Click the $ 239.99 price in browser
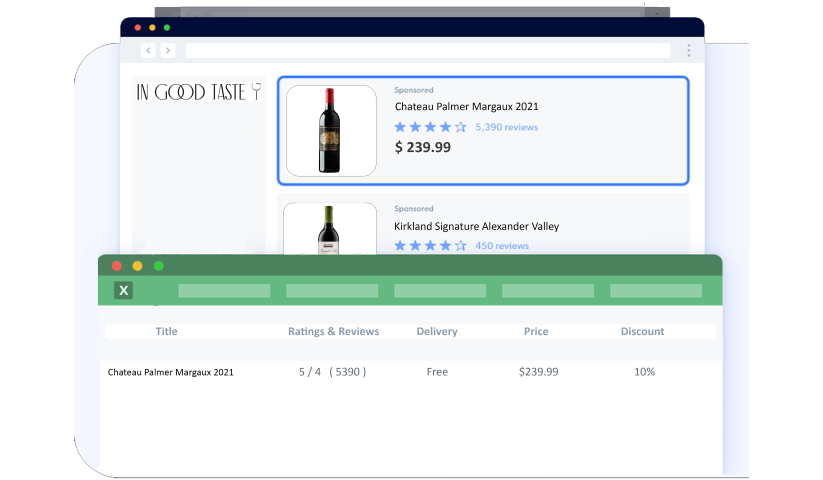Viewport: 823px width, 480px height. click(423, 147)
